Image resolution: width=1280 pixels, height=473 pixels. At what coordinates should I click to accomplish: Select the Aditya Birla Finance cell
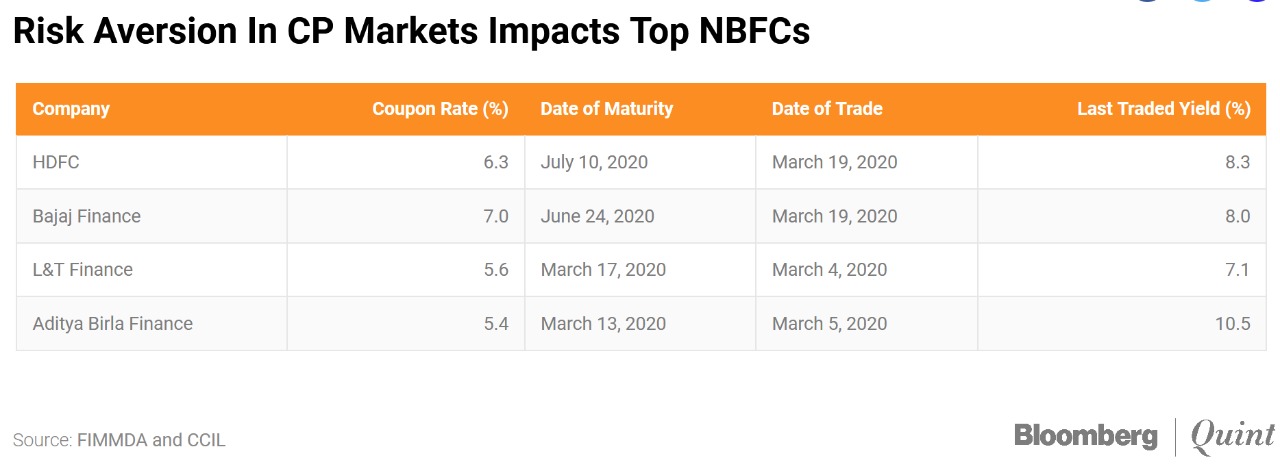[113, 324]
